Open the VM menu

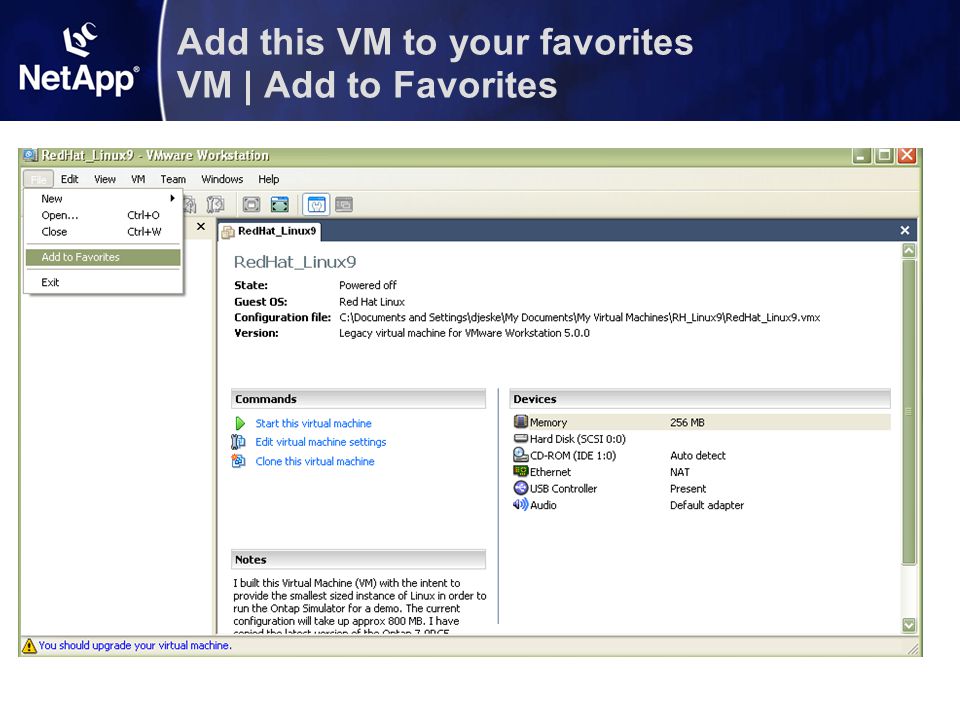click(138, 179)
